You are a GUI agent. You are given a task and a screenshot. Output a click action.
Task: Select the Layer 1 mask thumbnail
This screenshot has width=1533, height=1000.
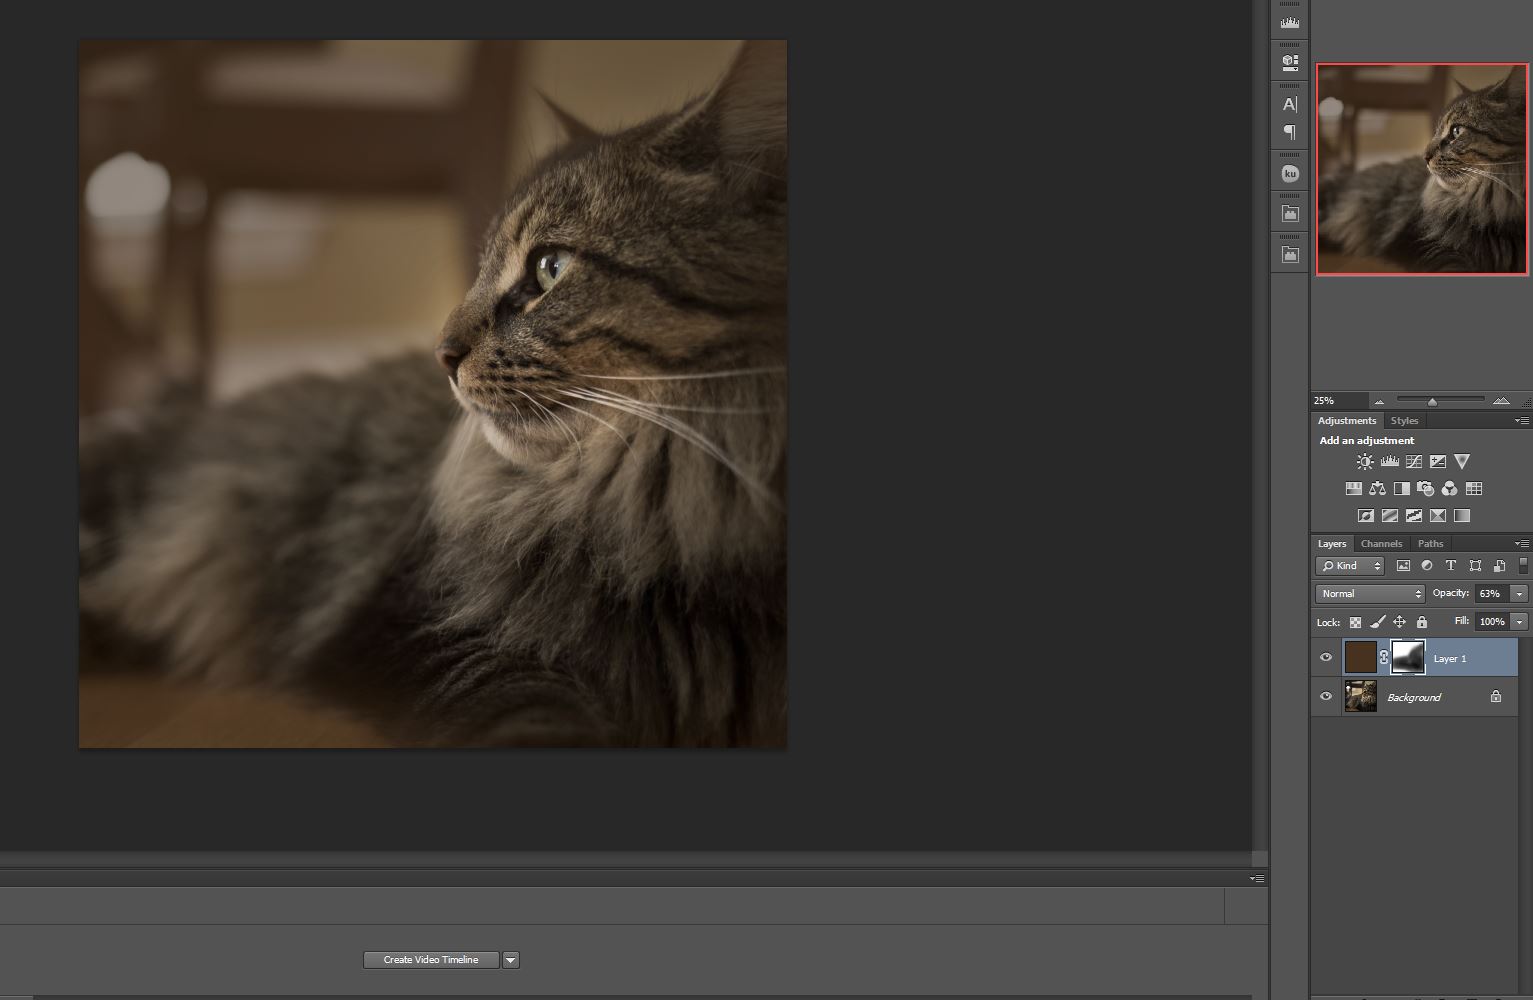[1408, 657]
